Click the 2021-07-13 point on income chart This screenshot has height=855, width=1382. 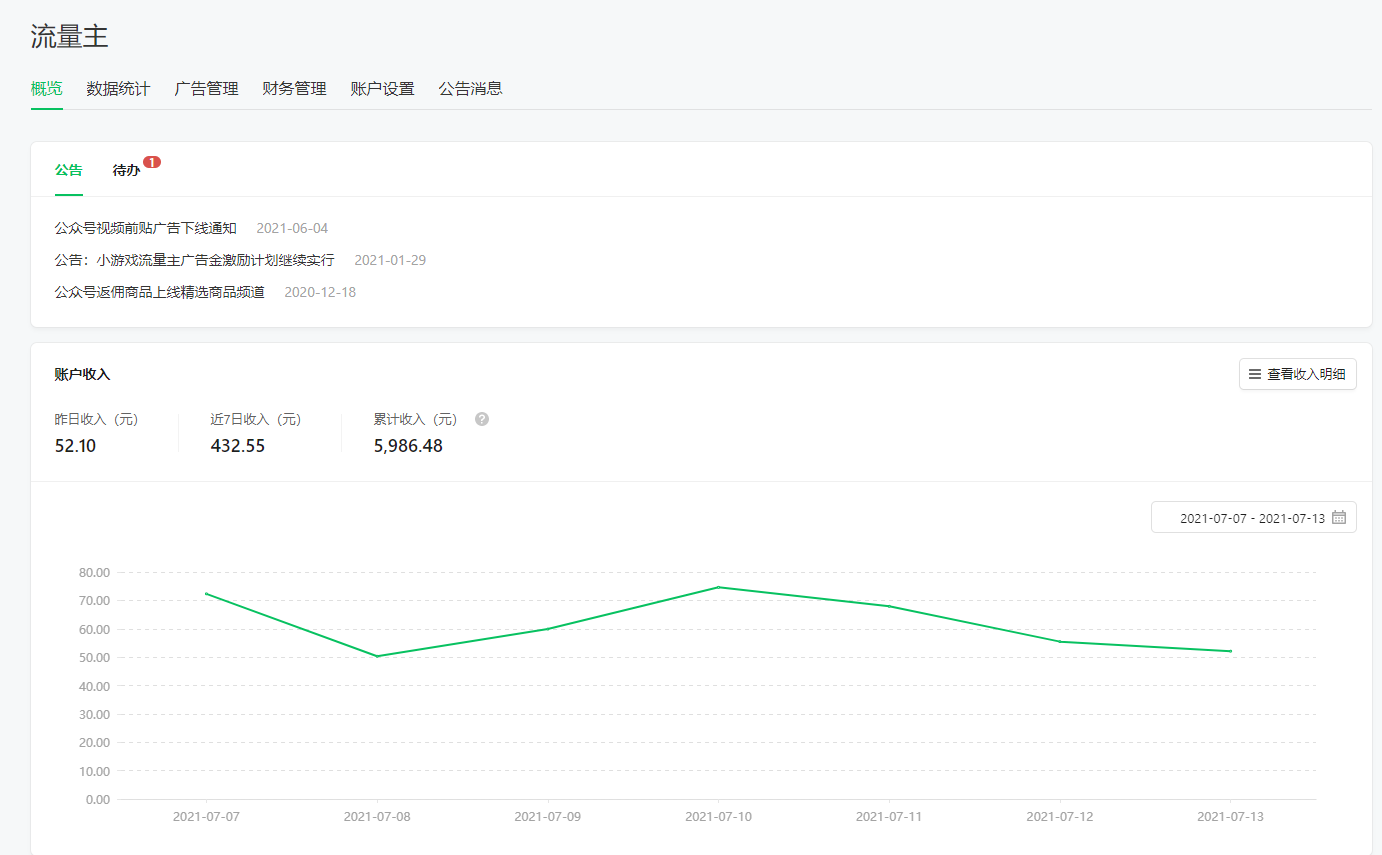[1230, 651]
